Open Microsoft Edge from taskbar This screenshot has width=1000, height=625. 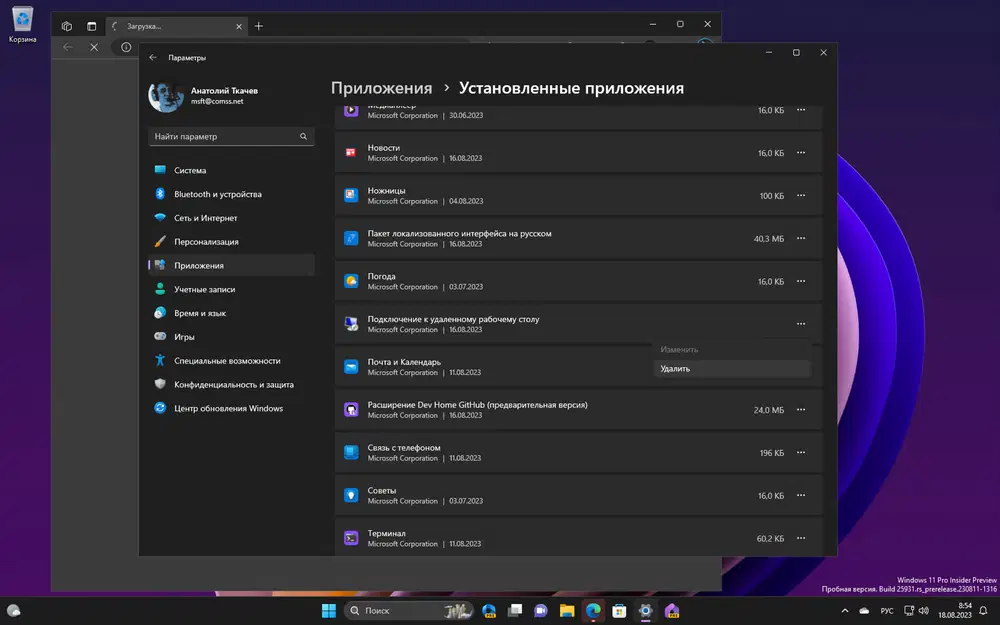click(593, 610)
